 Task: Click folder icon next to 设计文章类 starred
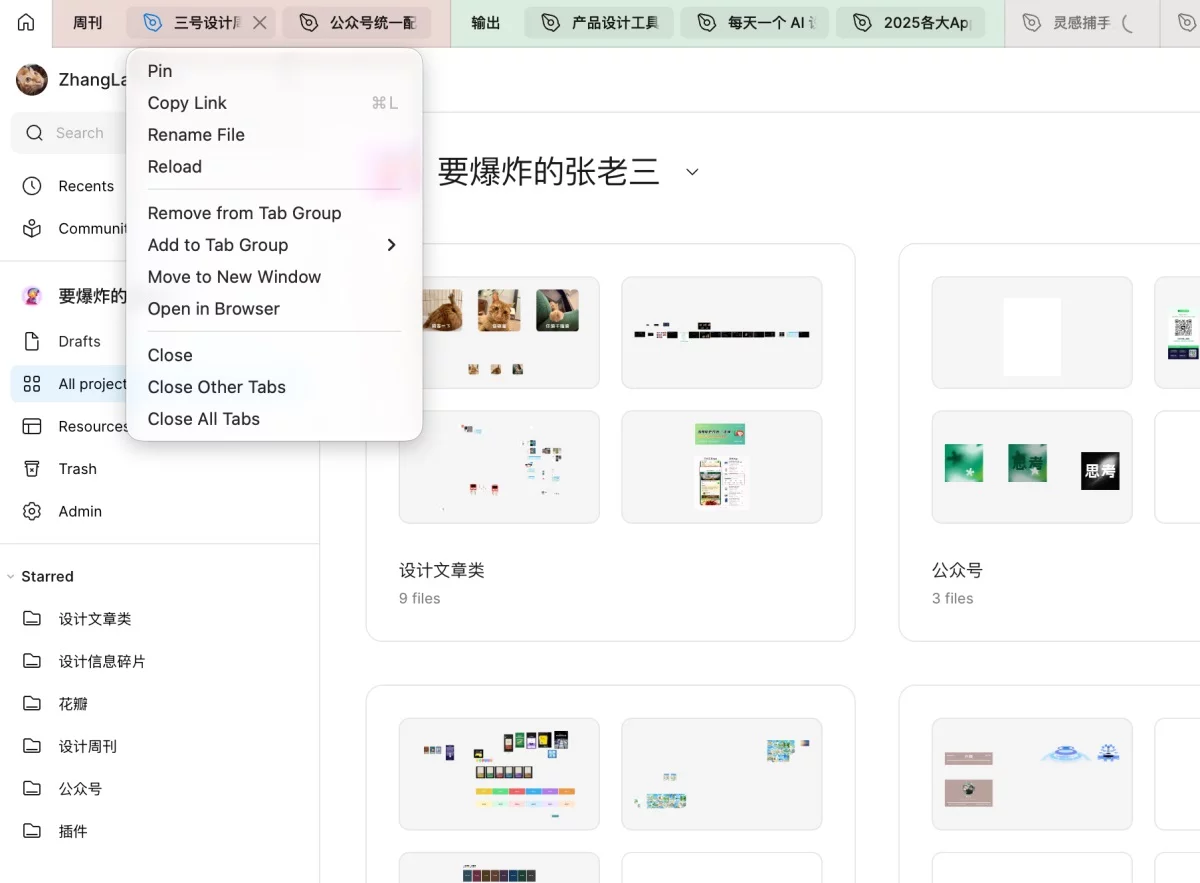32,619
